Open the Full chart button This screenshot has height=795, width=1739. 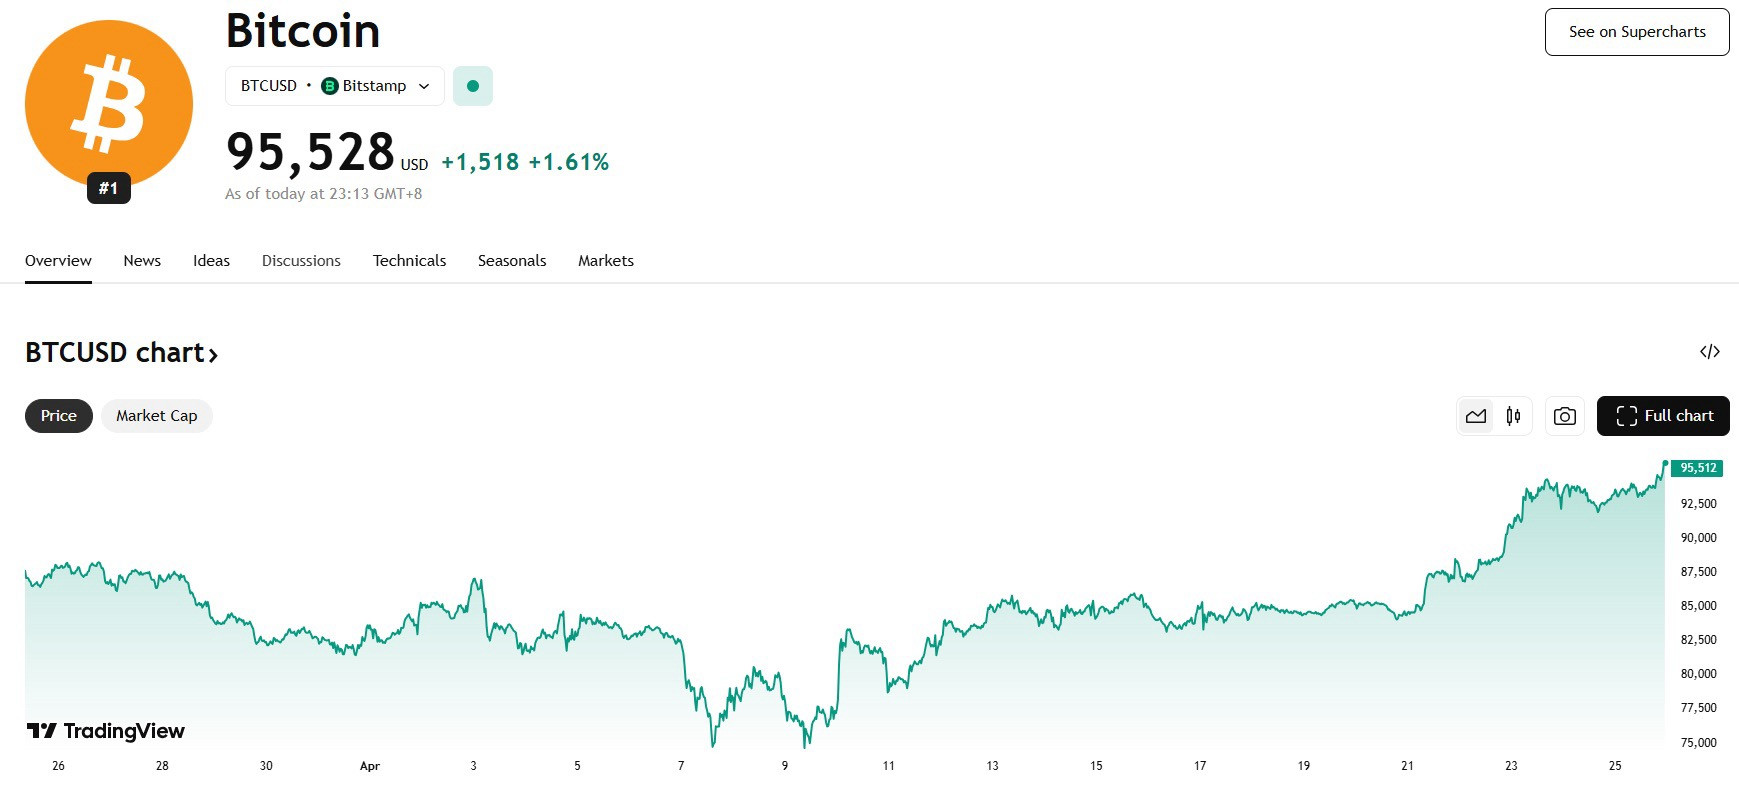[1663, 416]
